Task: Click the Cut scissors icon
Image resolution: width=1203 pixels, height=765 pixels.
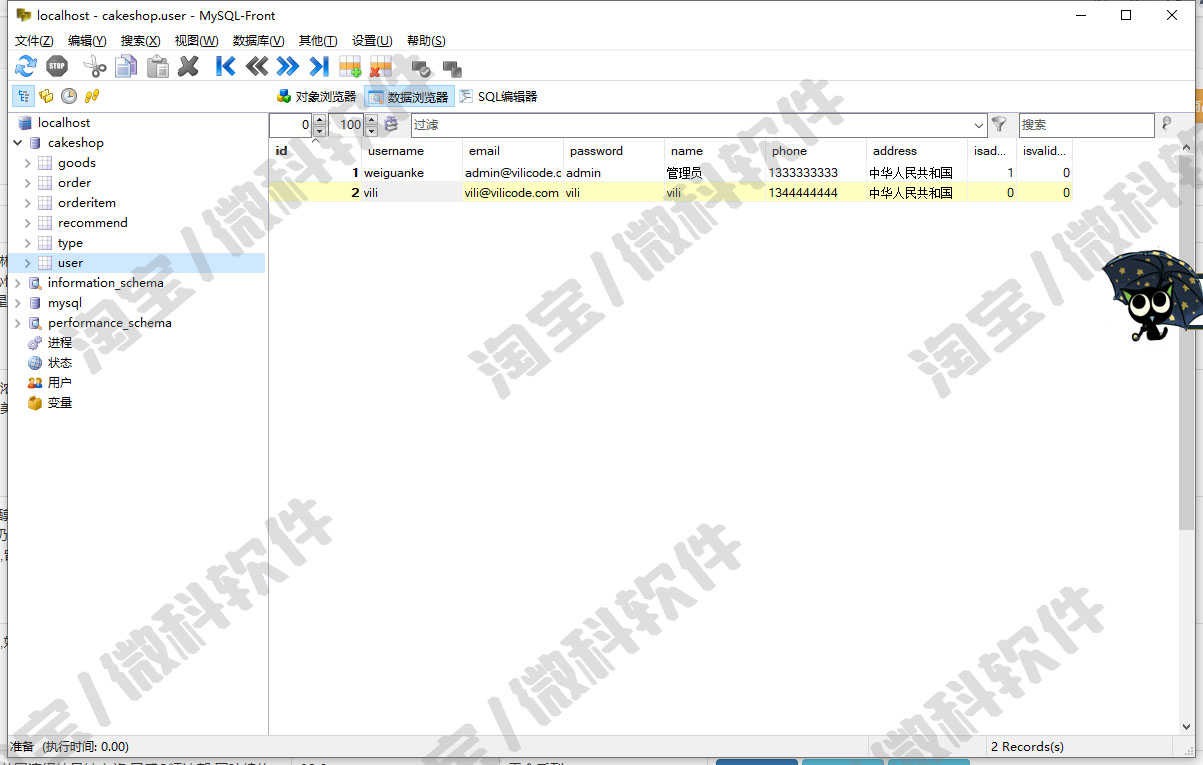Action: tap(94, 67)
